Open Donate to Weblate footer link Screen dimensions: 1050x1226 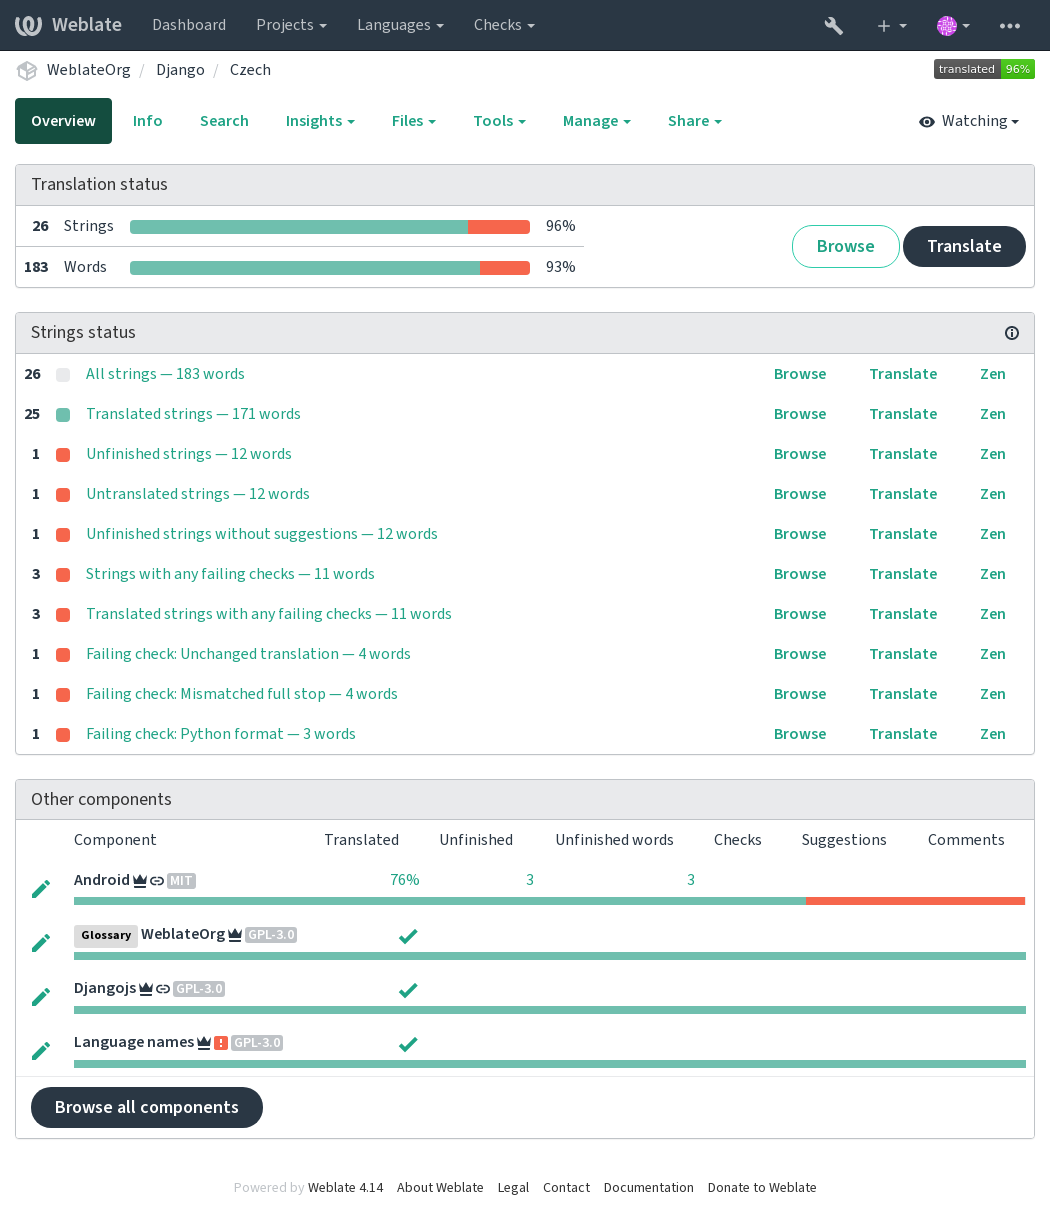click(x=762, y=1188)
